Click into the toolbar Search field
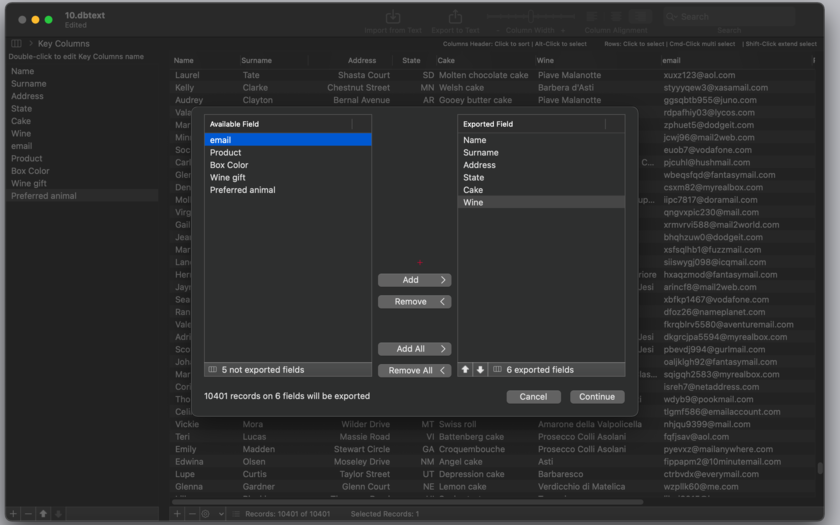Image resolution: width=840 pixels, height=525 pixels. pyautogui.click(x=729, y=17)
